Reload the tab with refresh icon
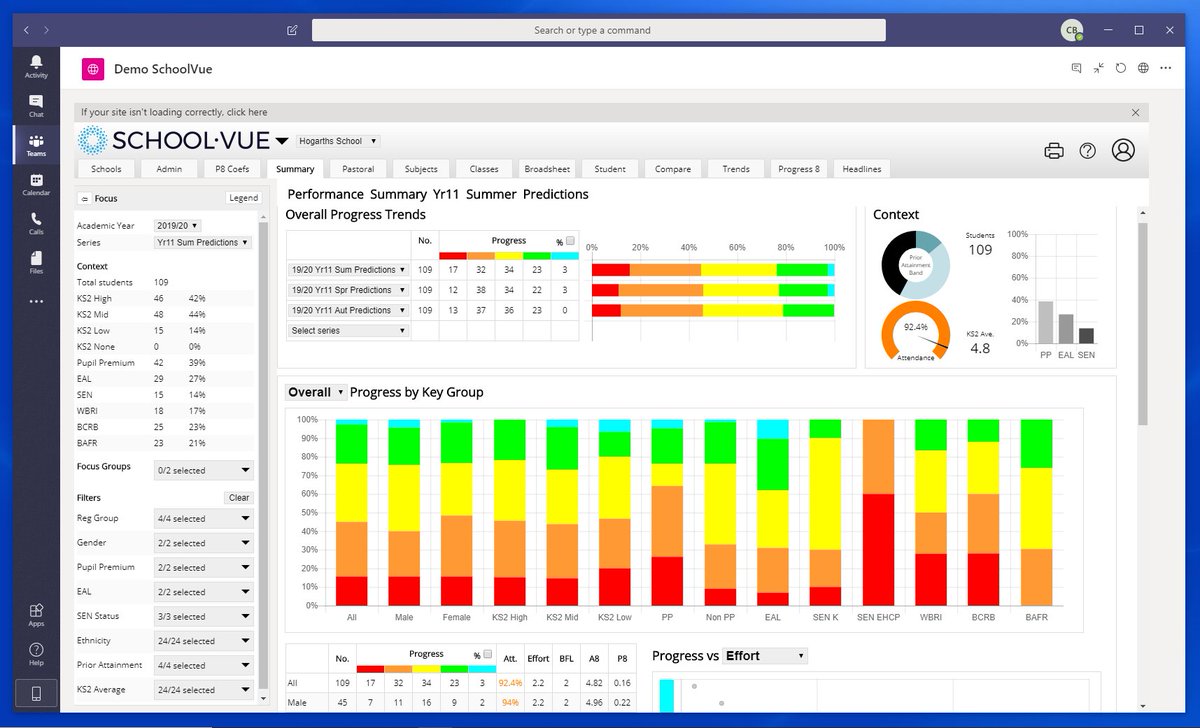Viewport: 1200px width, 728px height. coord(1121,68)
